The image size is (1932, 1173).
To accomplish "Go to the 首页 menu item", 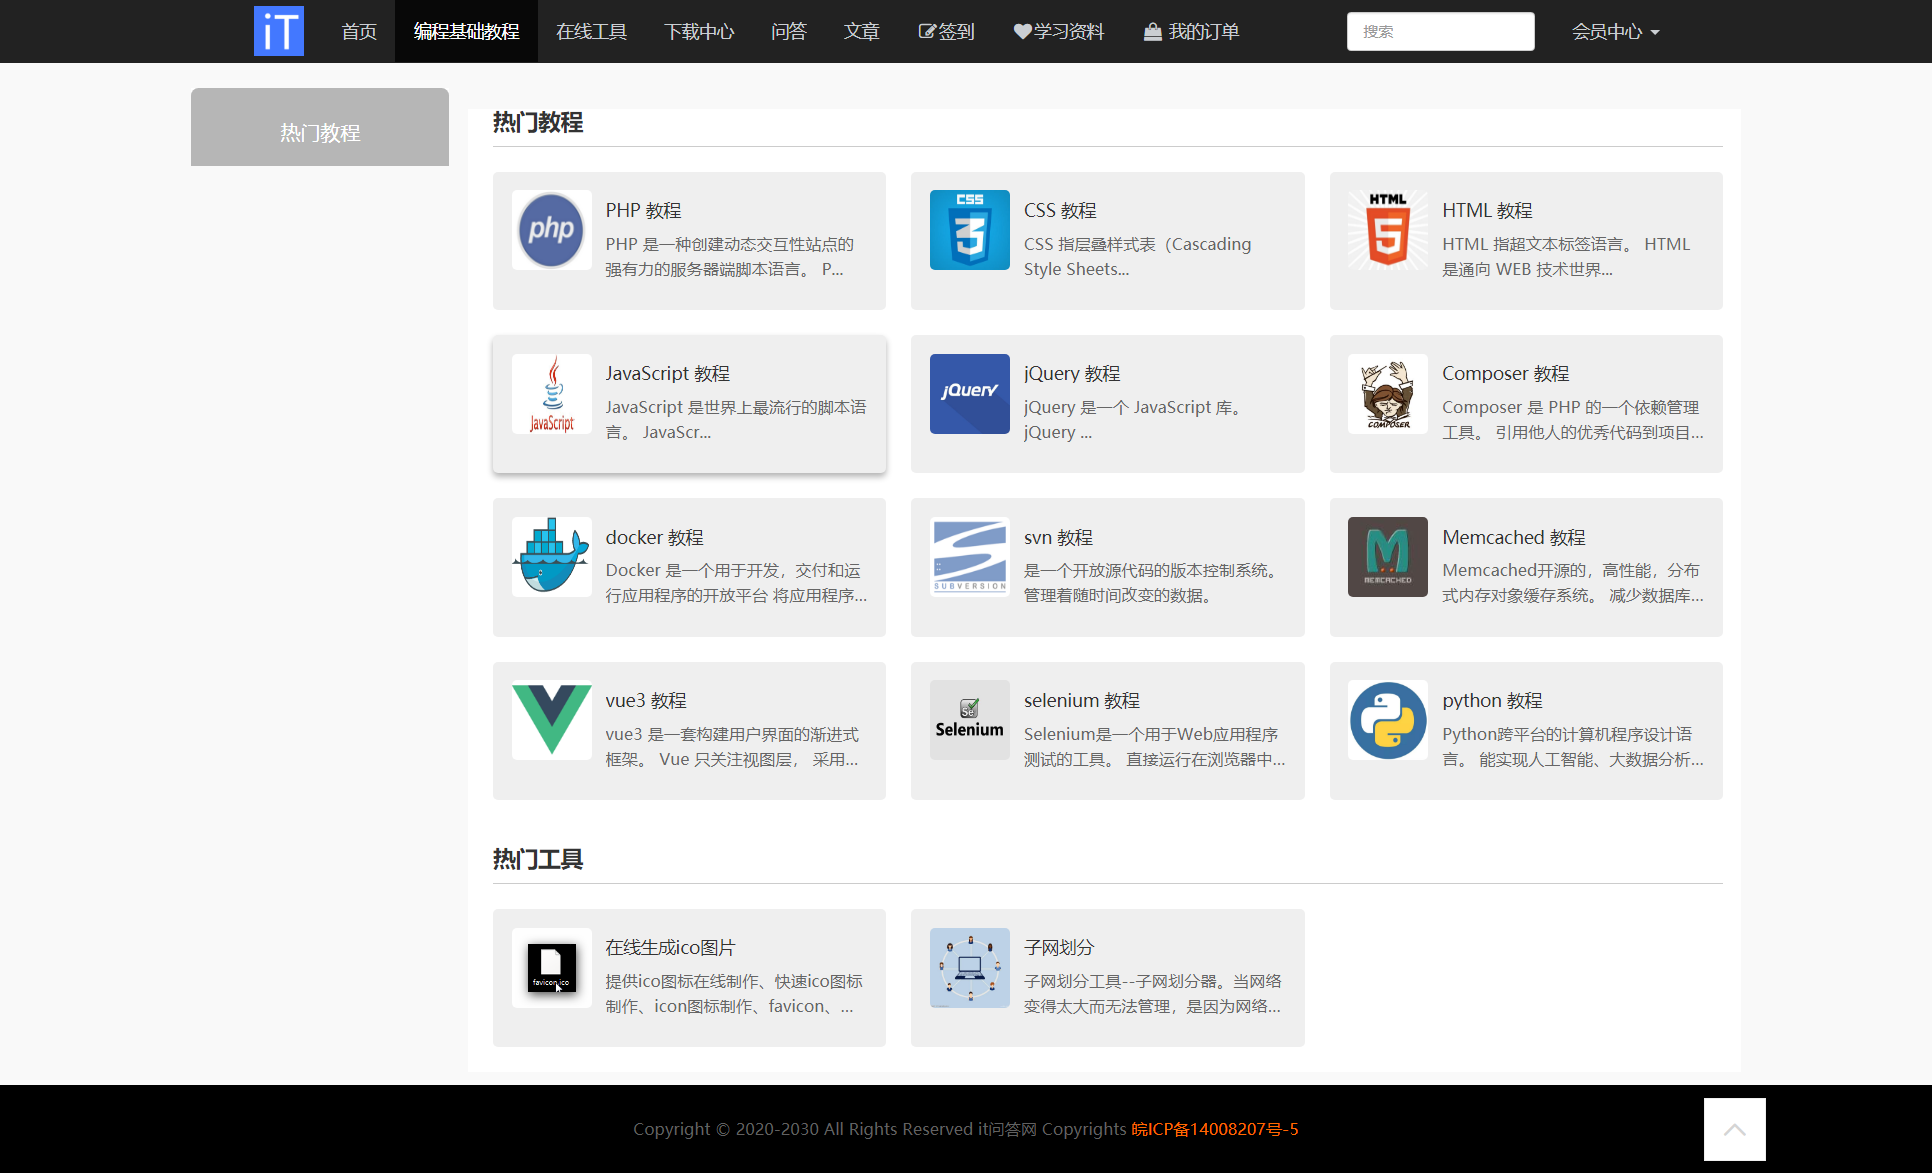I will (359, 32).
